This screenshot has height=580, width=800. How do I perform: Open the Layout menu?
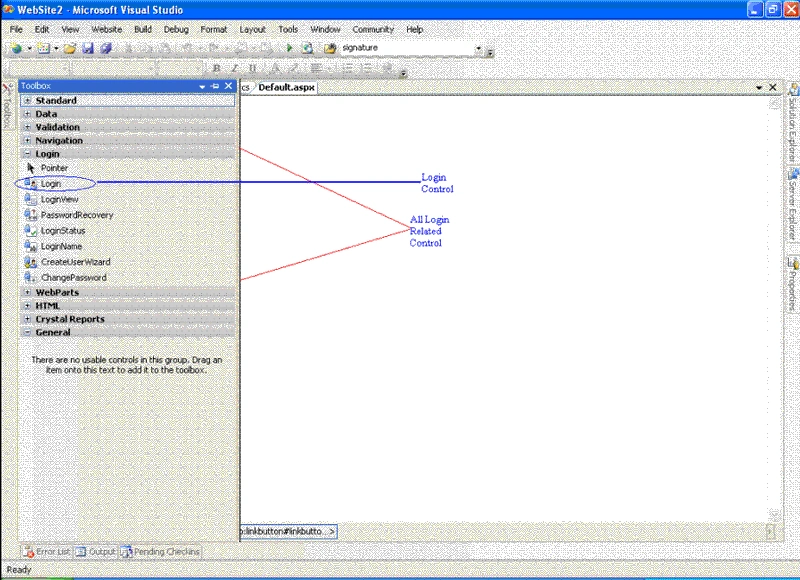253,30
